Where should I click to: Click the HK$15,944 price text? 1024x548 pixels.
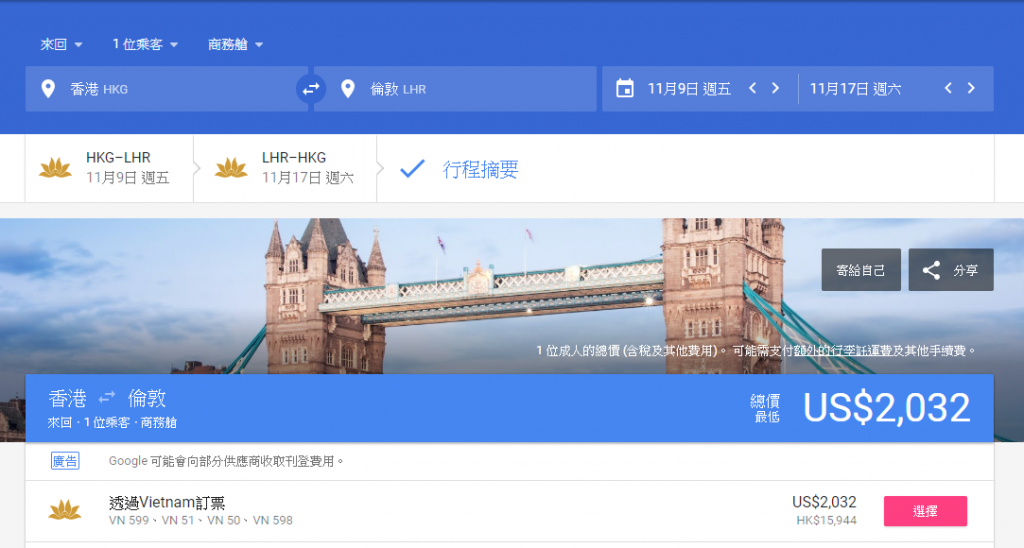pos(826,521)
